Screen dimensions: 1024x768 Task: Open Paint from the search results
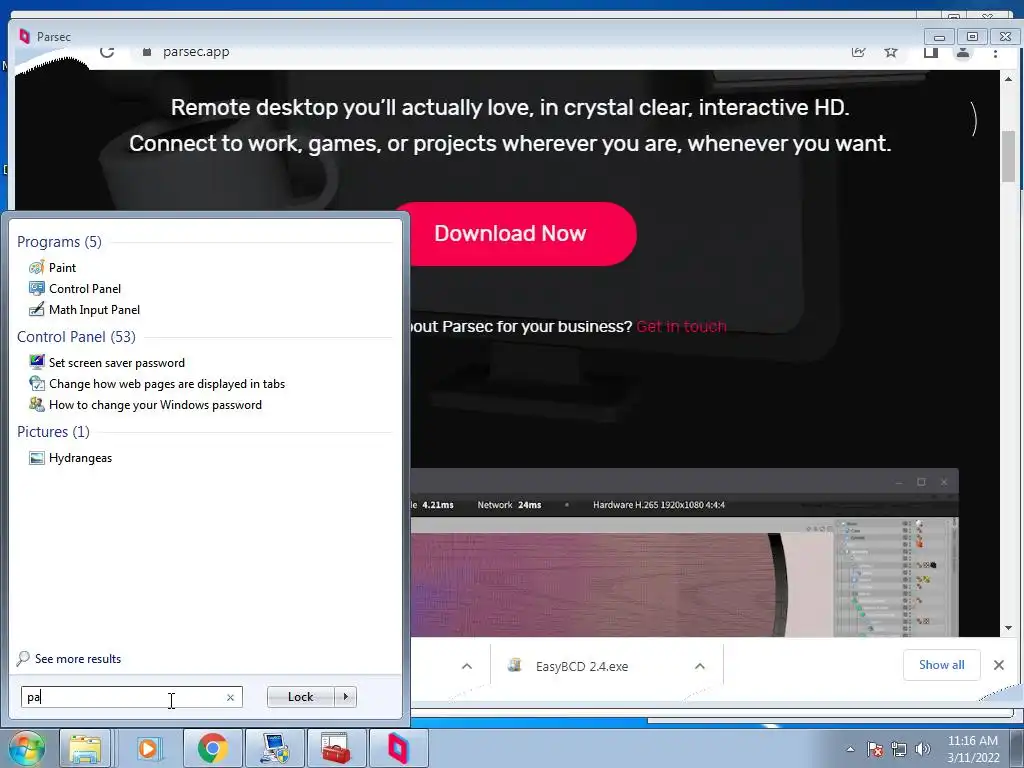(x=62, y=268)
